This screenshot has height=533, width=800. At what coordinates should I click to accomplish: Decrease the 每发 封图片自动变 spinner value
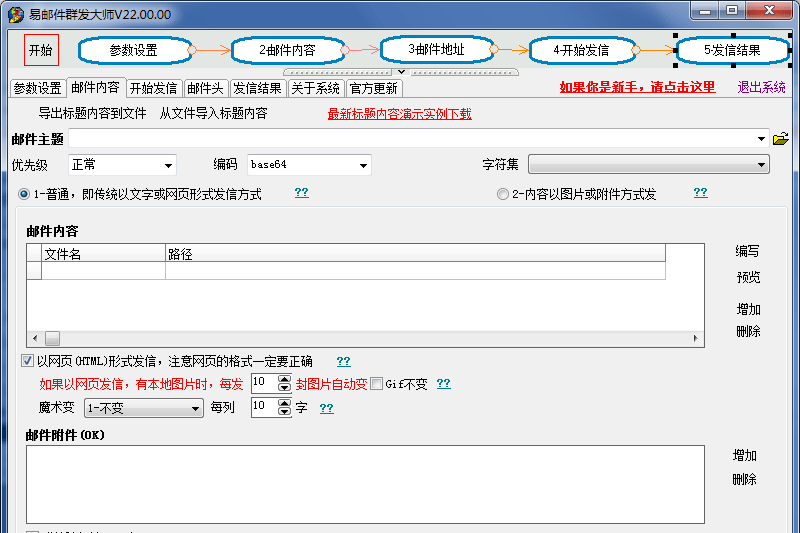point(284,388)
